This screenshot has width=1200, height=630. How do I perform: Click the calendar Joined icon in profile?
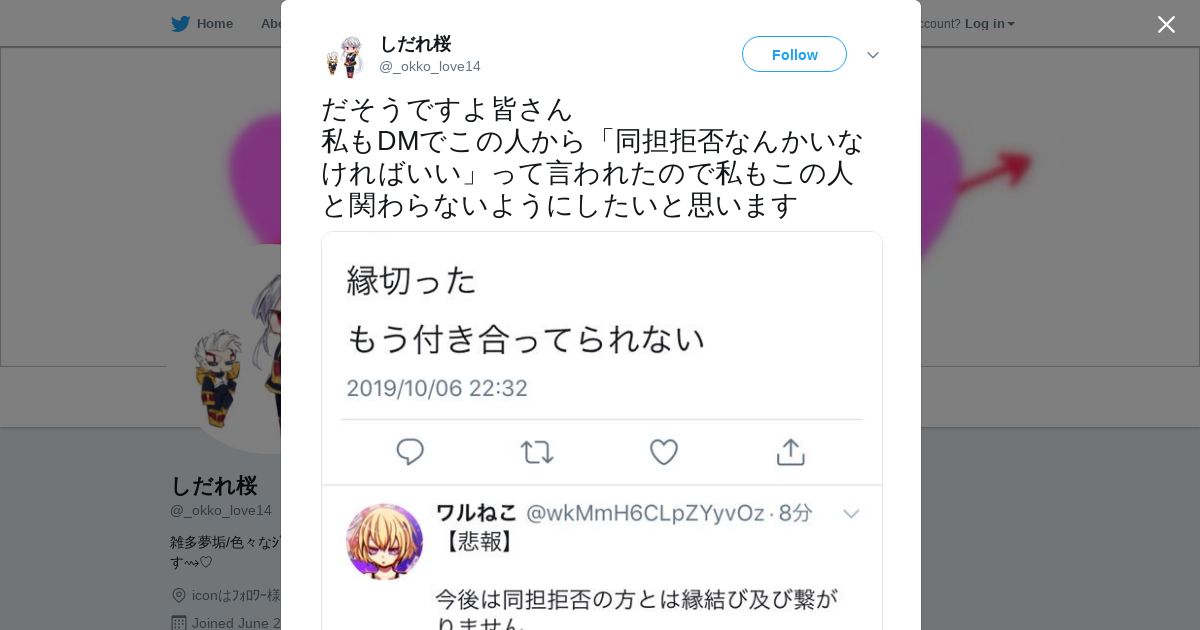[179, 623]
